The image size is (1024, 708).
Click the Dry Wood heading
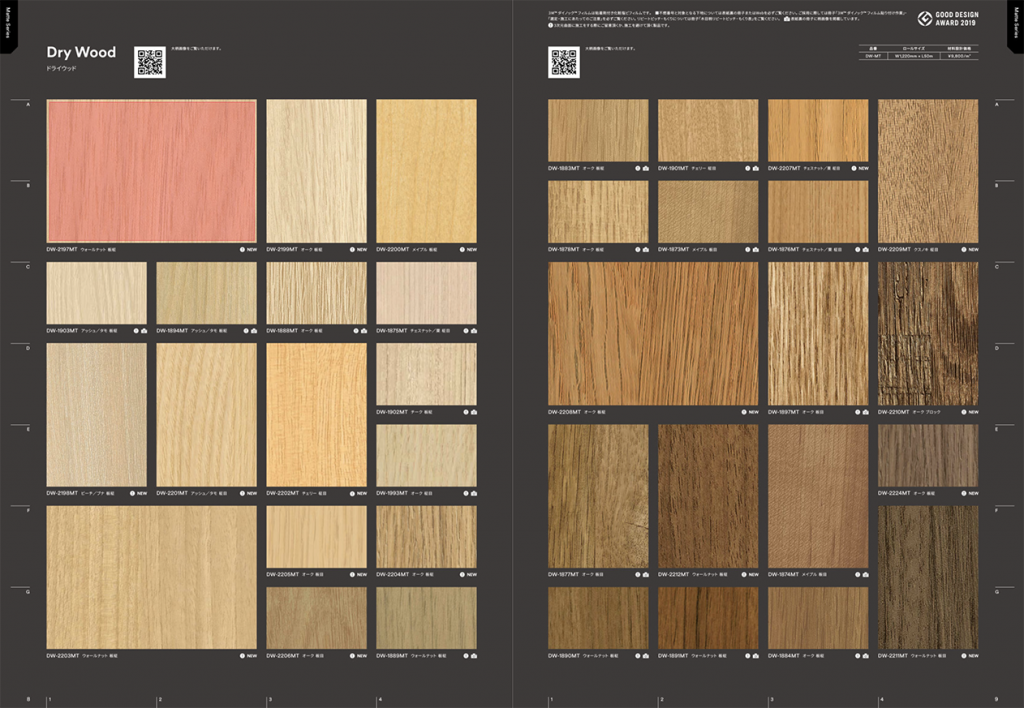click(81, 52)
